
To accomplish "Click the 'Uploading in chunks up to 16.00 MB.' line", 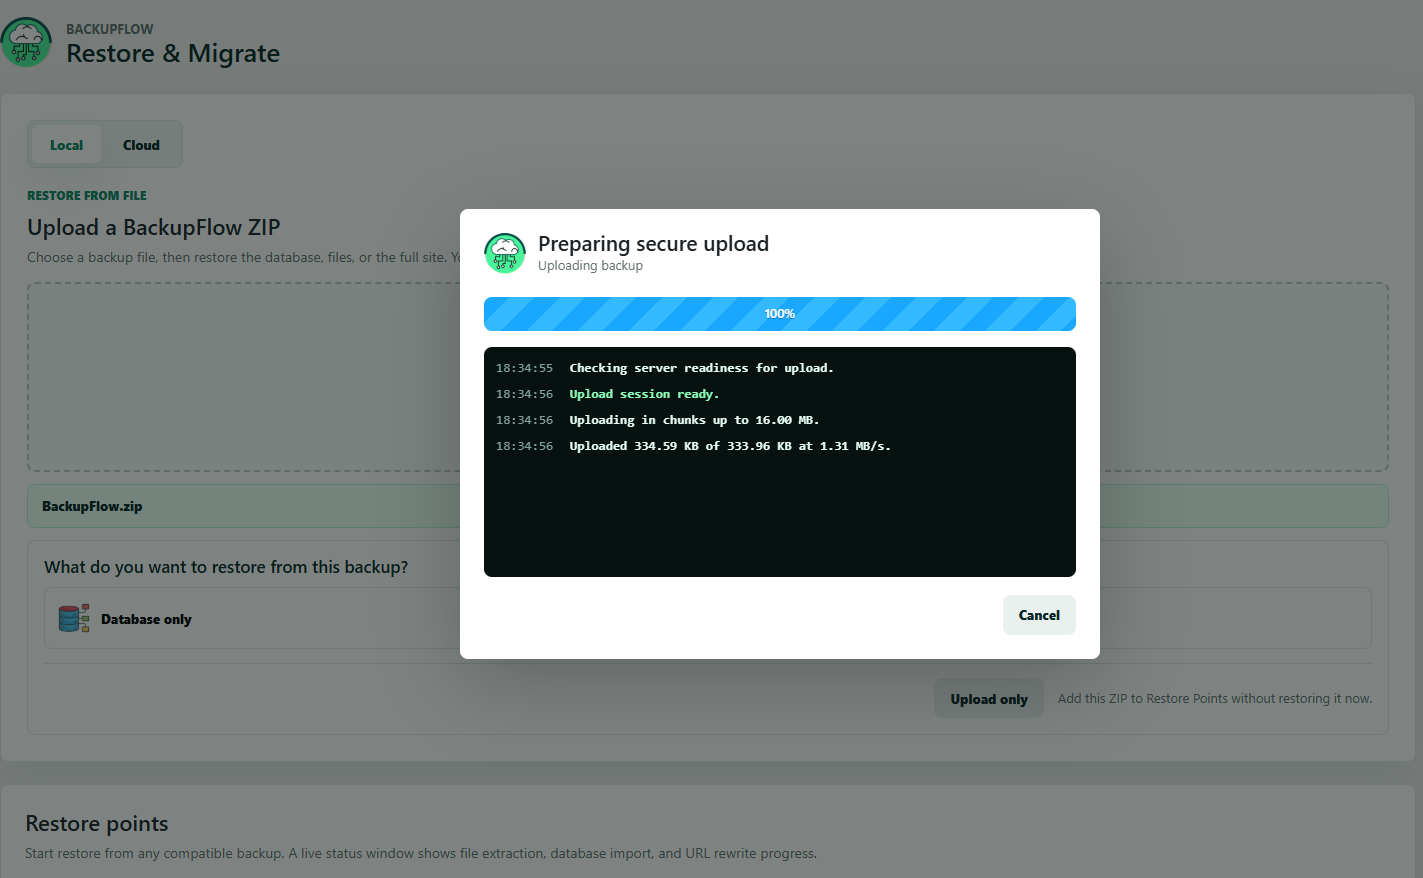I will click(694, 420).
